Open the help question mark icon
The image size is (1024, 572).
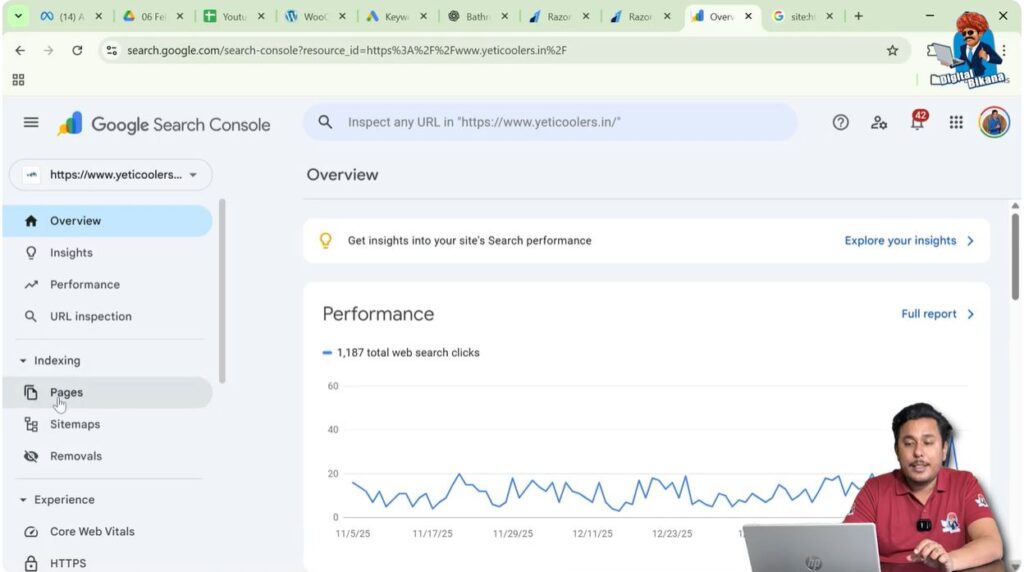click(x=840, y=122)
